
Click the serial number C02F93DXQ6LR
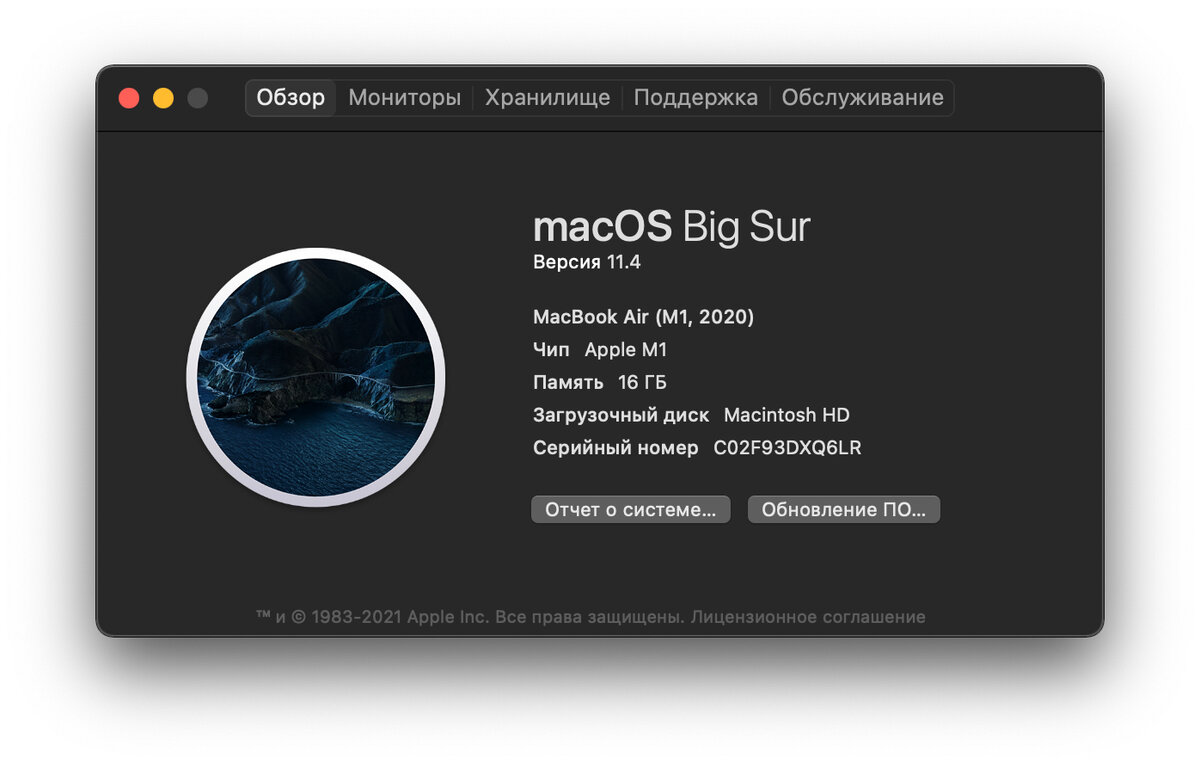pos(787,448)
